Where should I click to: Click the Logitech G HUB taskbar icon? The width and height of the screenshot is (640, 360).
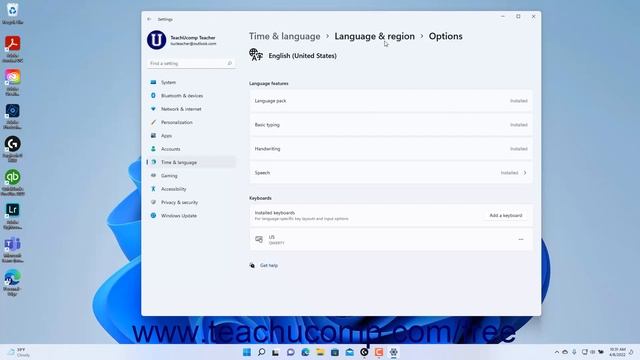click(364, 352)
